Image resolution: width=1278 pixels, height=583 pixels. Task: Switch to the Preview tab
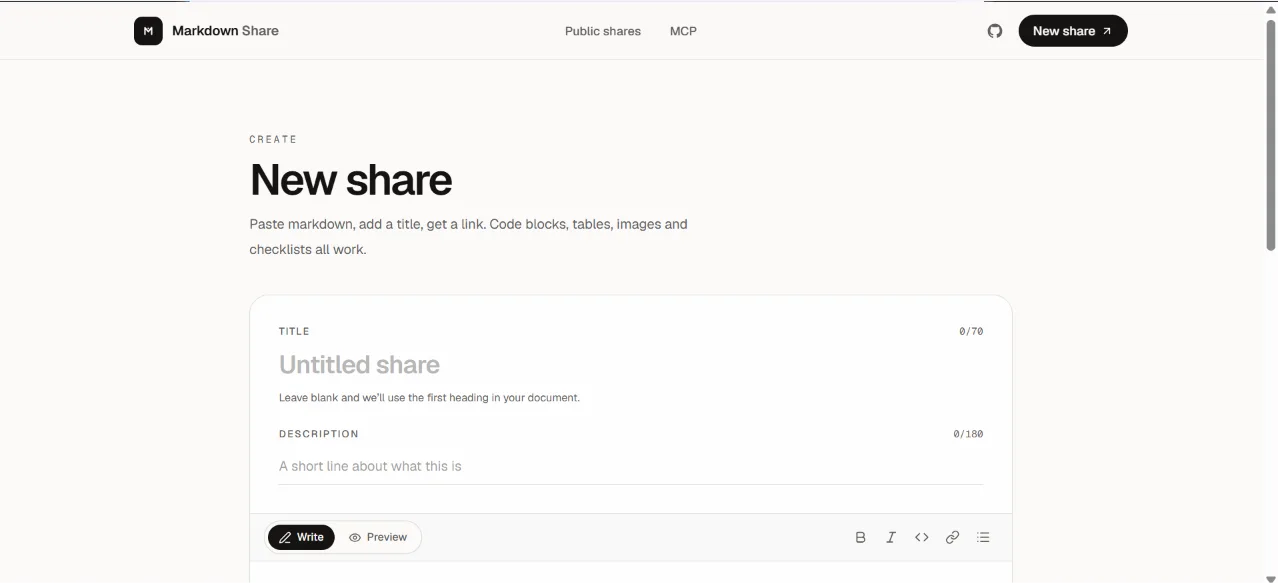[378, 537]
